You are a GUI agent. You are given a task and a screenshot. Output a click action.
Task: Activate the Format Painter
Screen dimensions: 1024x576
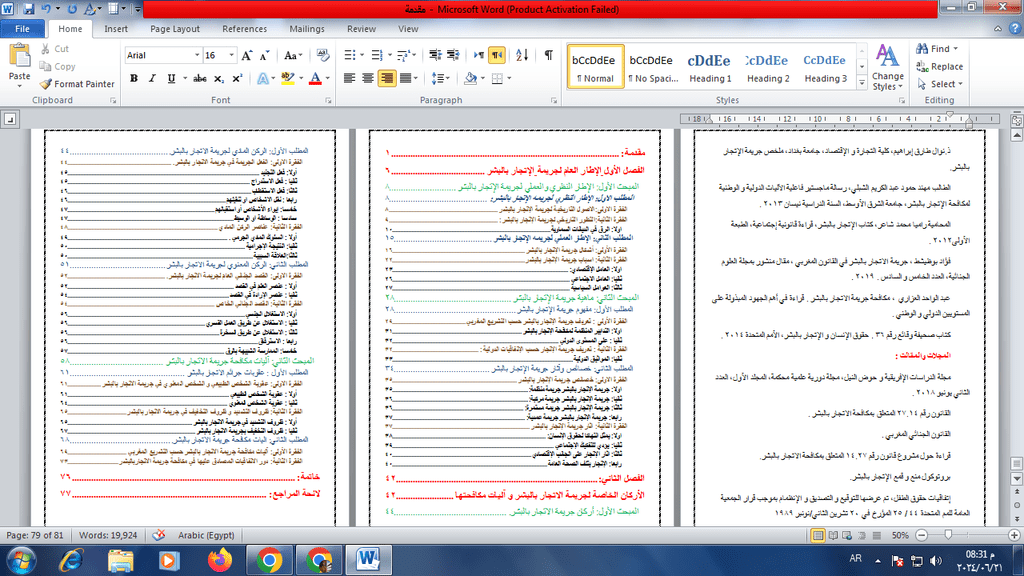point(76,84)
